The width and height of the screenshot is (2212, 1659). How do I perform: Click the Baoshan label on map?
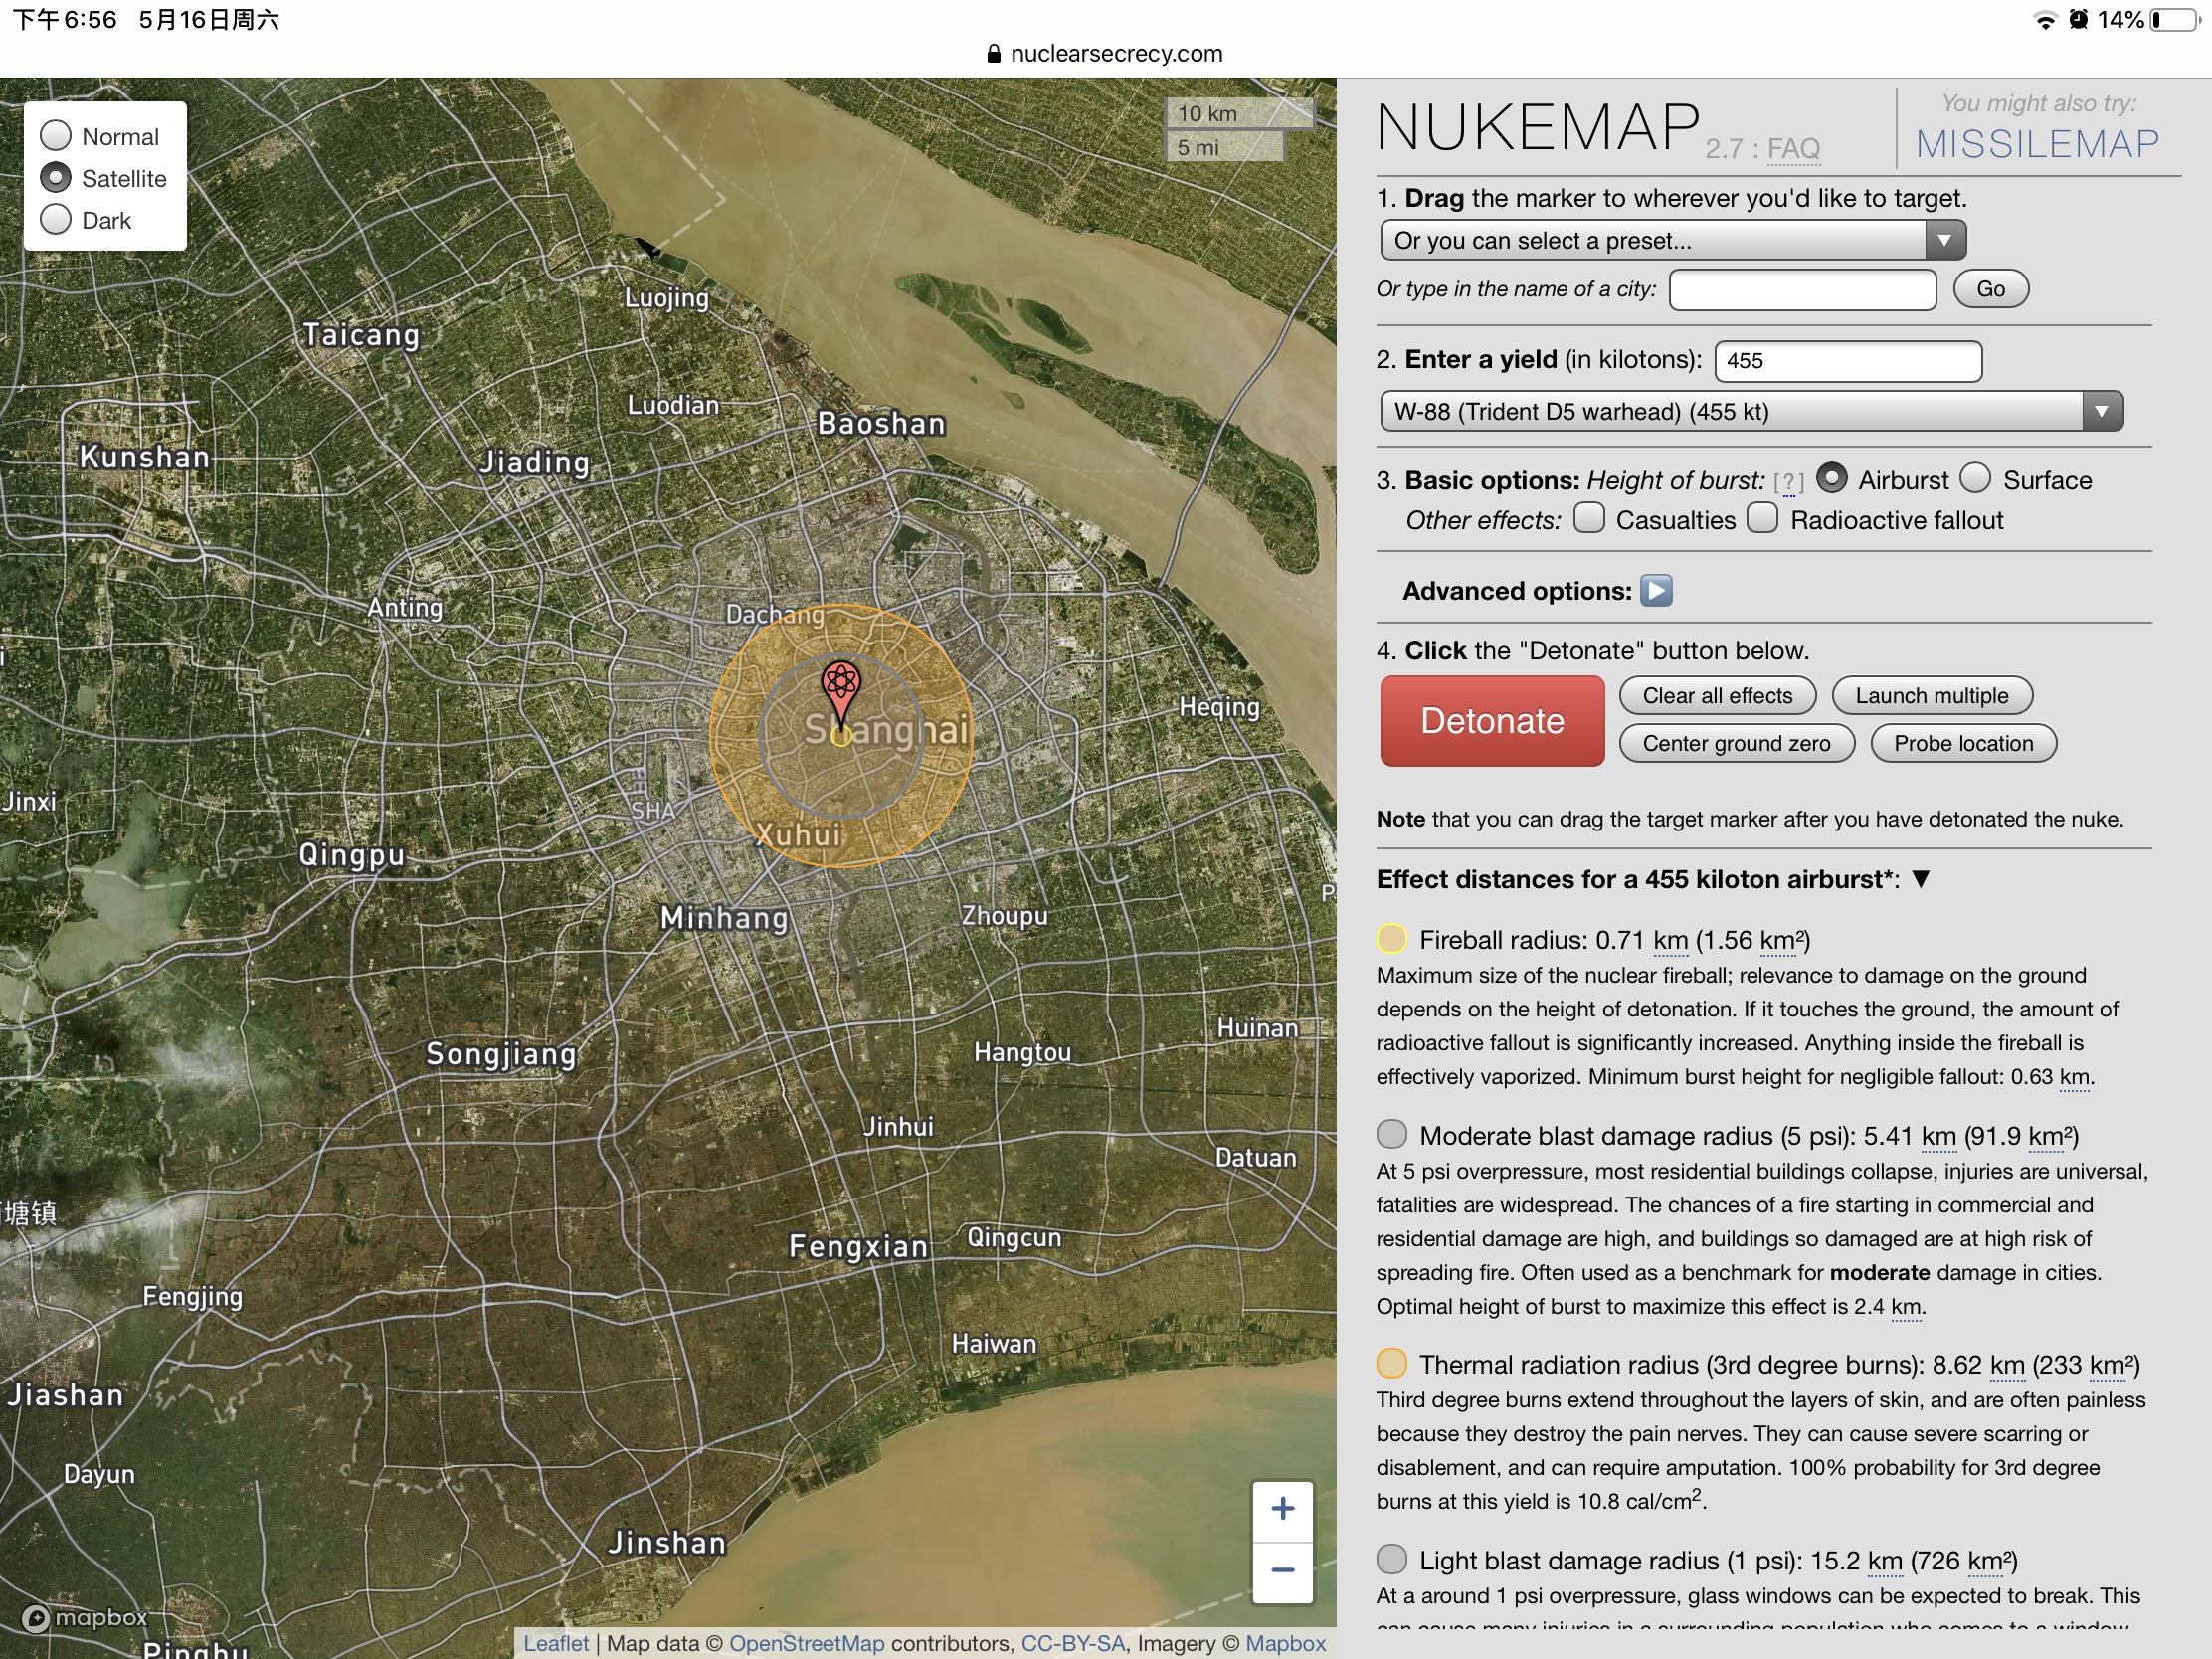[881, 424]
